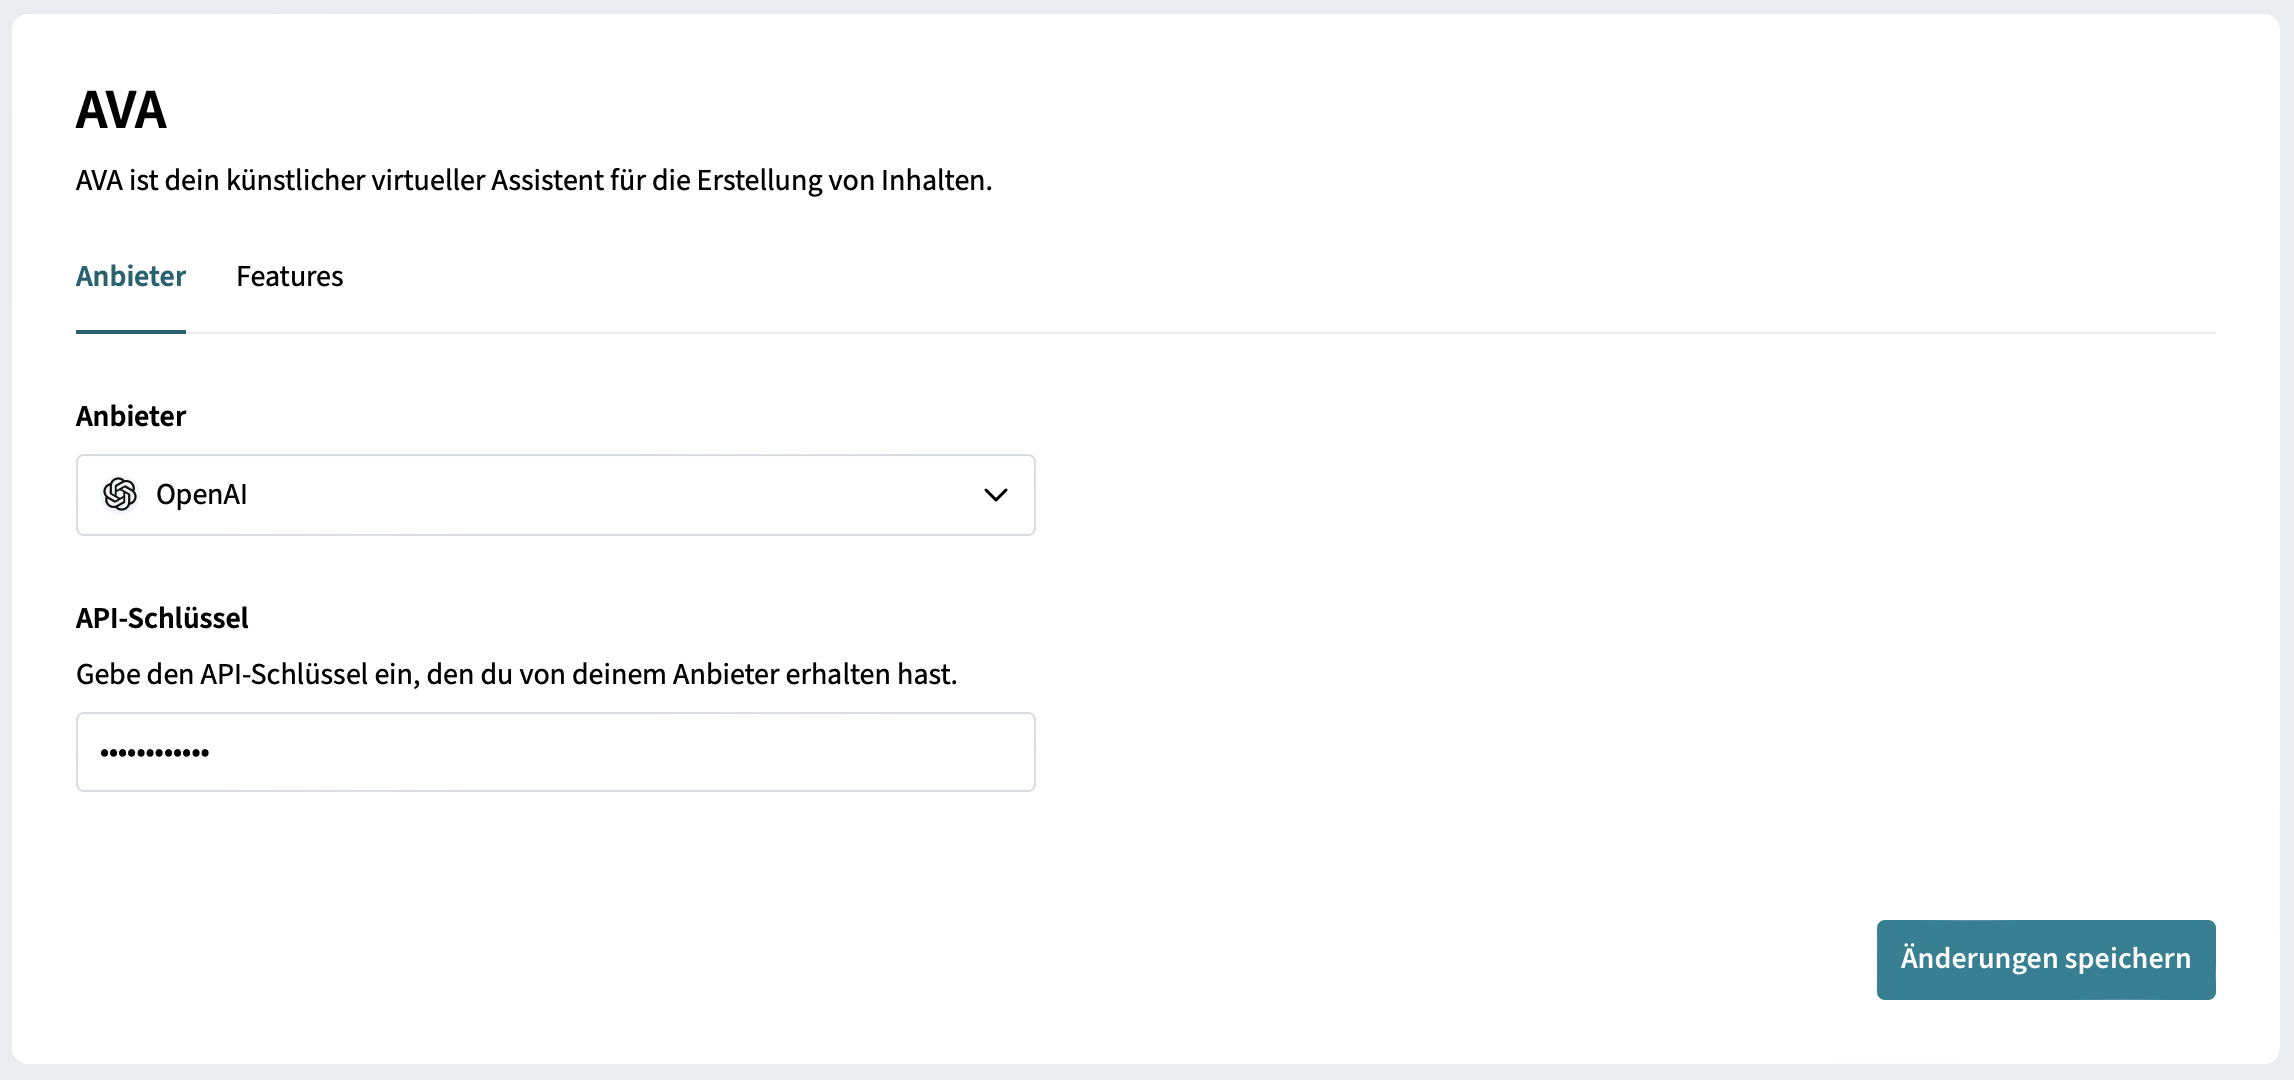Click the API-Schlüssel label
The width and height of the screenshot is (2294, 1080).
click(162, 618)
